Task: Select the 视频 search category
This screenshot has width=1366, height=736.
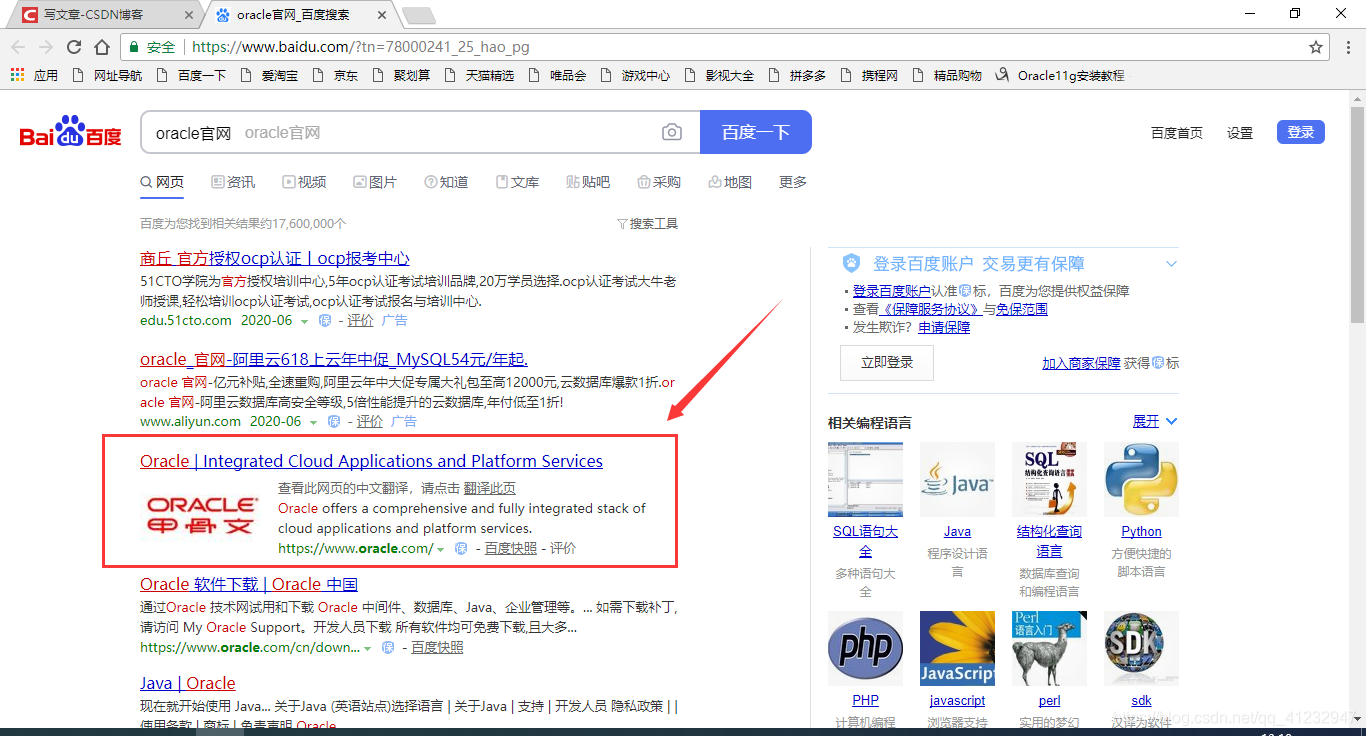Action: point(304,182)
